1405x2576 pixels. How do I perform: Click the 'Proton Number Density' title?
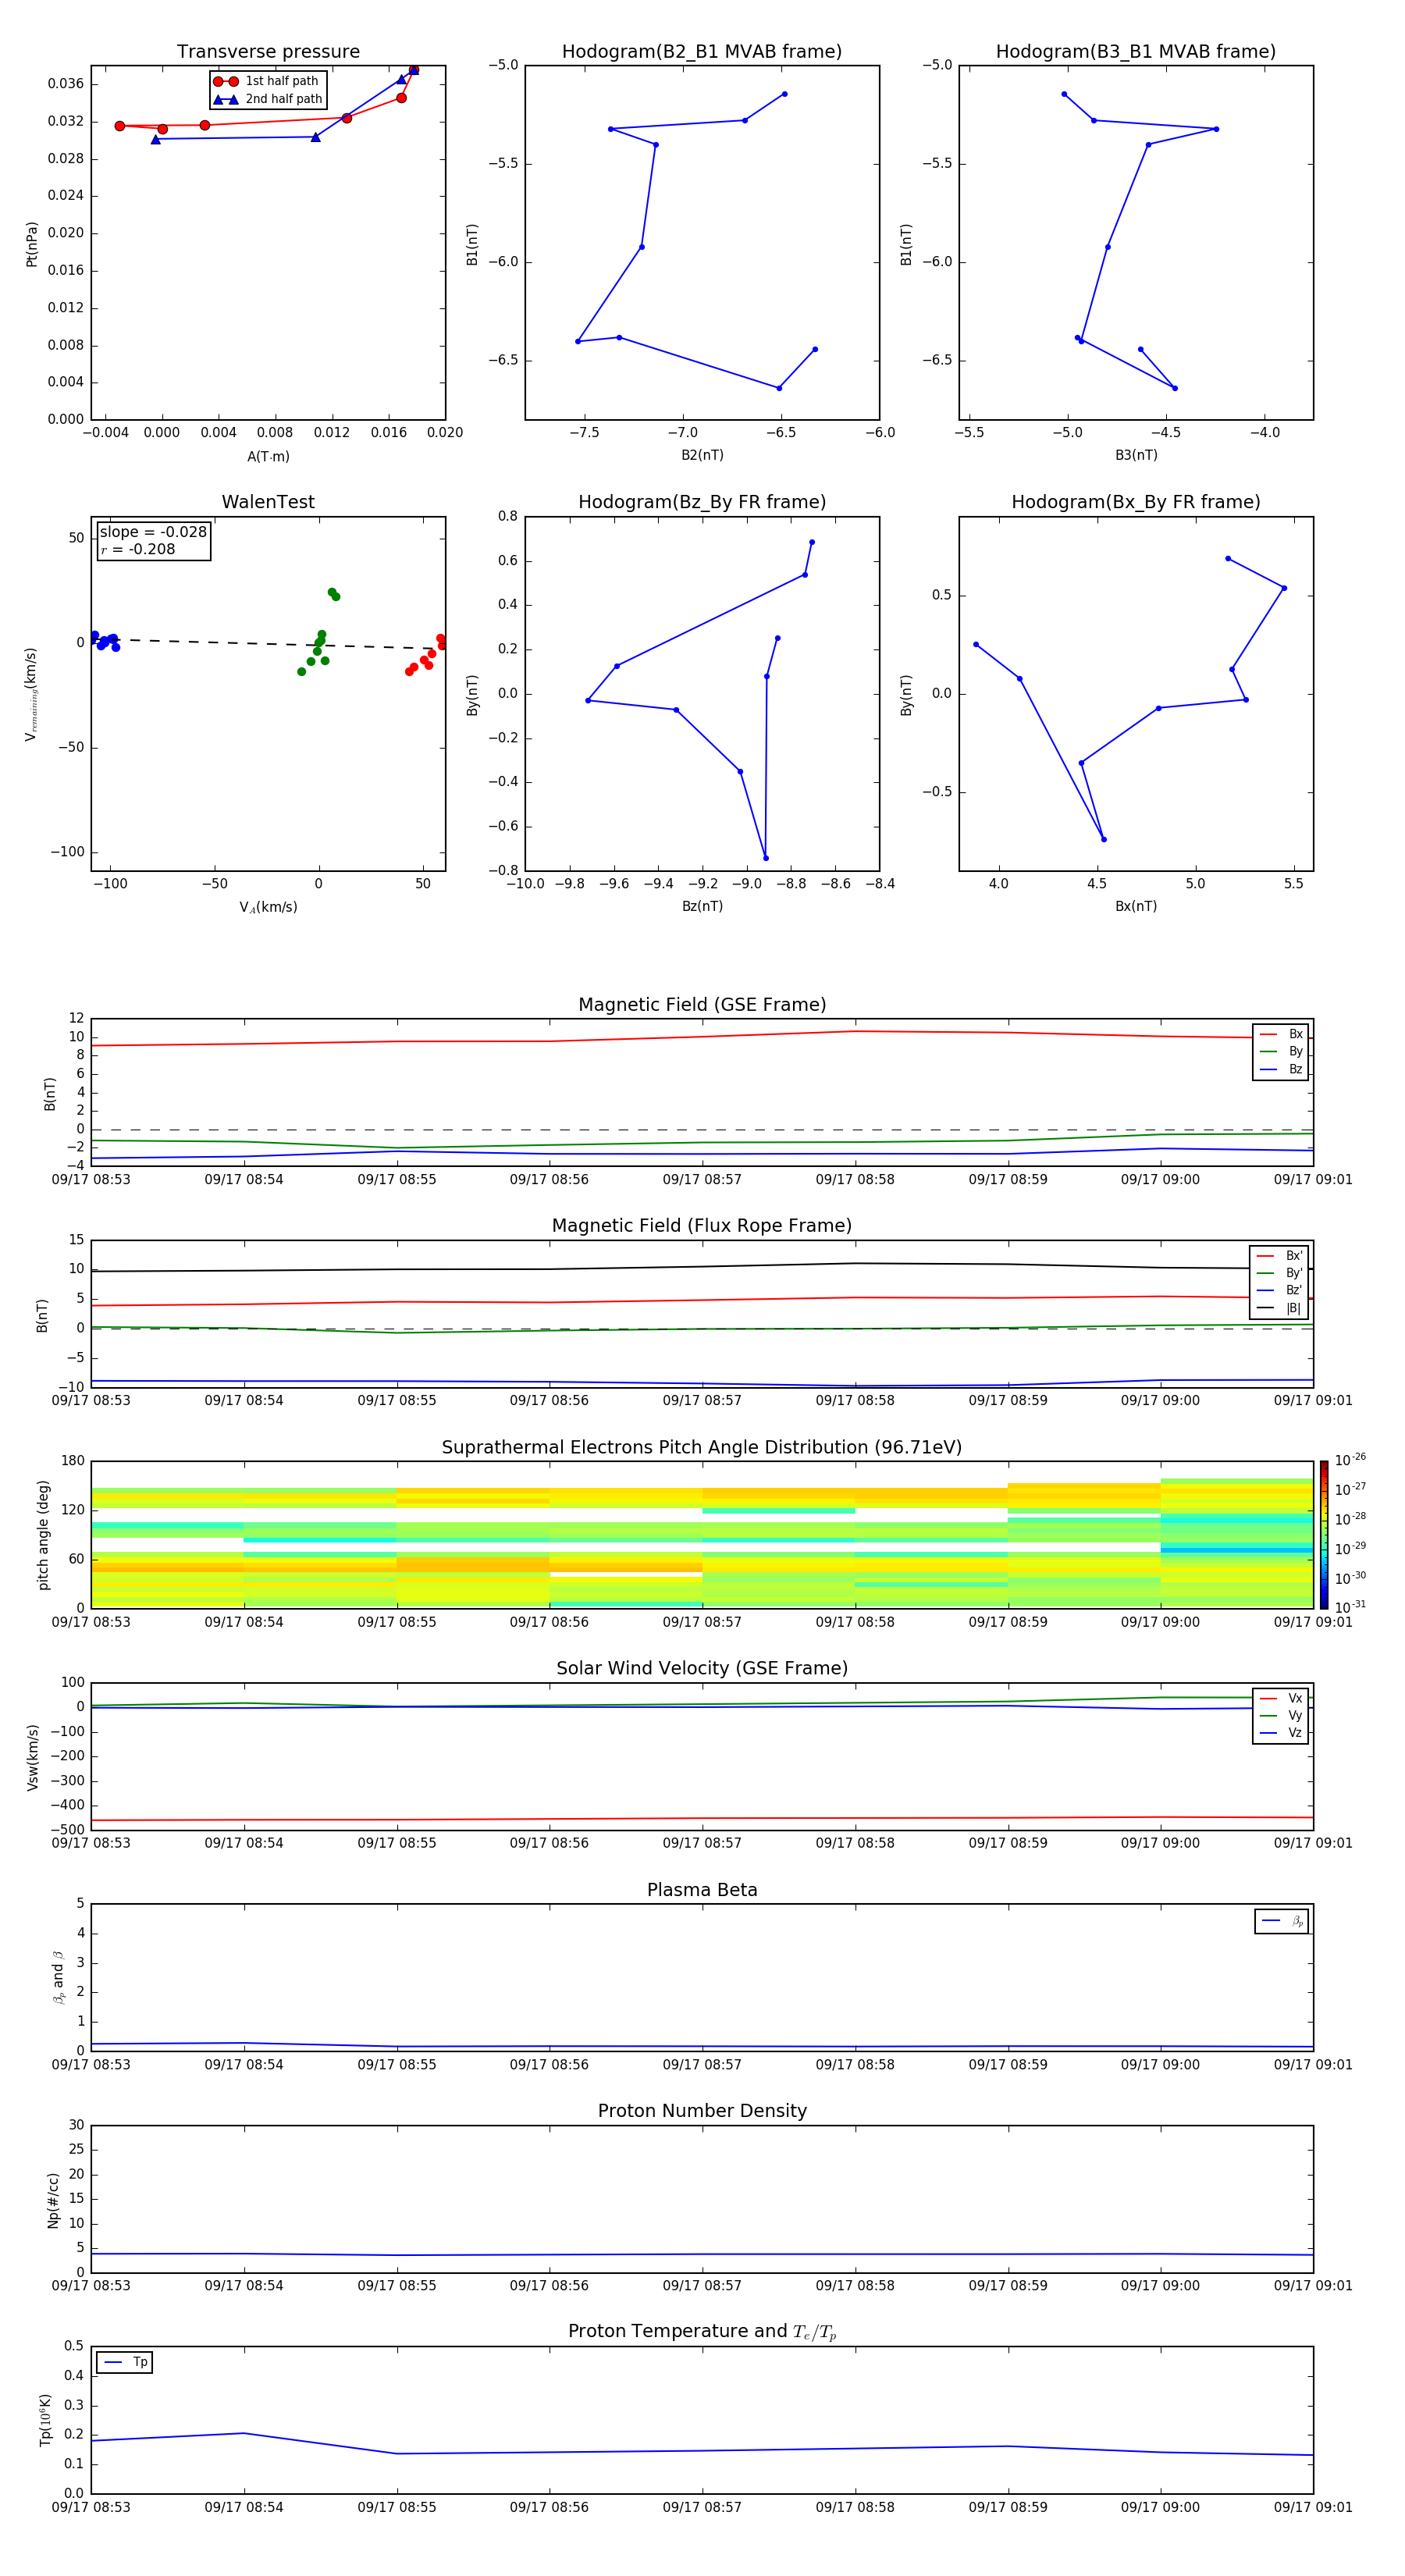coord(702,2111)
